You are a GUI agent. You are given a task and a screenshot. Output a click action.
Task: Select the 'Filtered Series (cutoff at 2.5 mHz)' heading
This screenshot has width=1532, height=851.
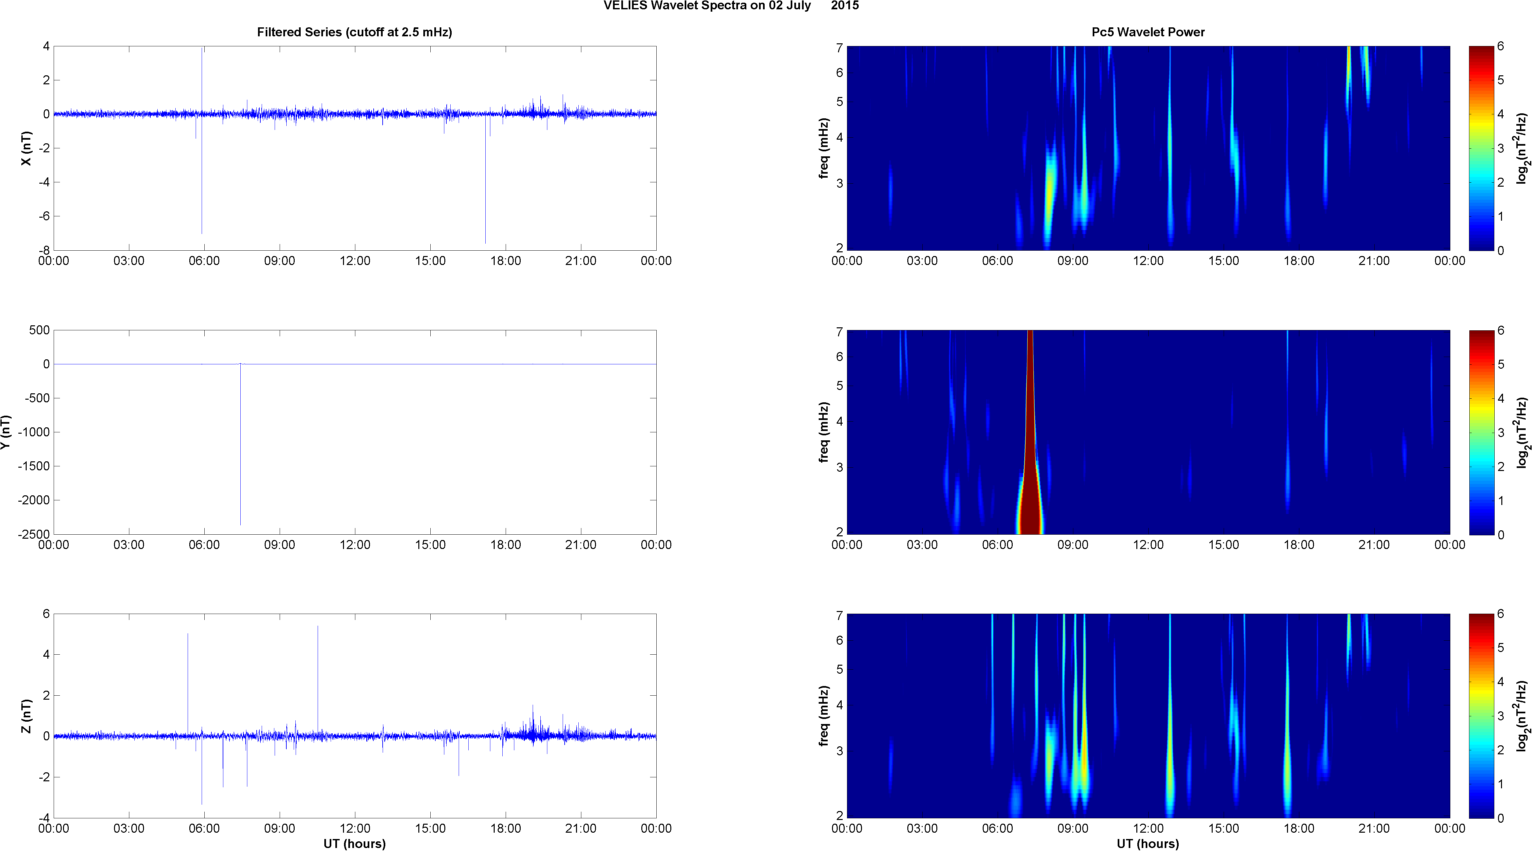(355, 32)
